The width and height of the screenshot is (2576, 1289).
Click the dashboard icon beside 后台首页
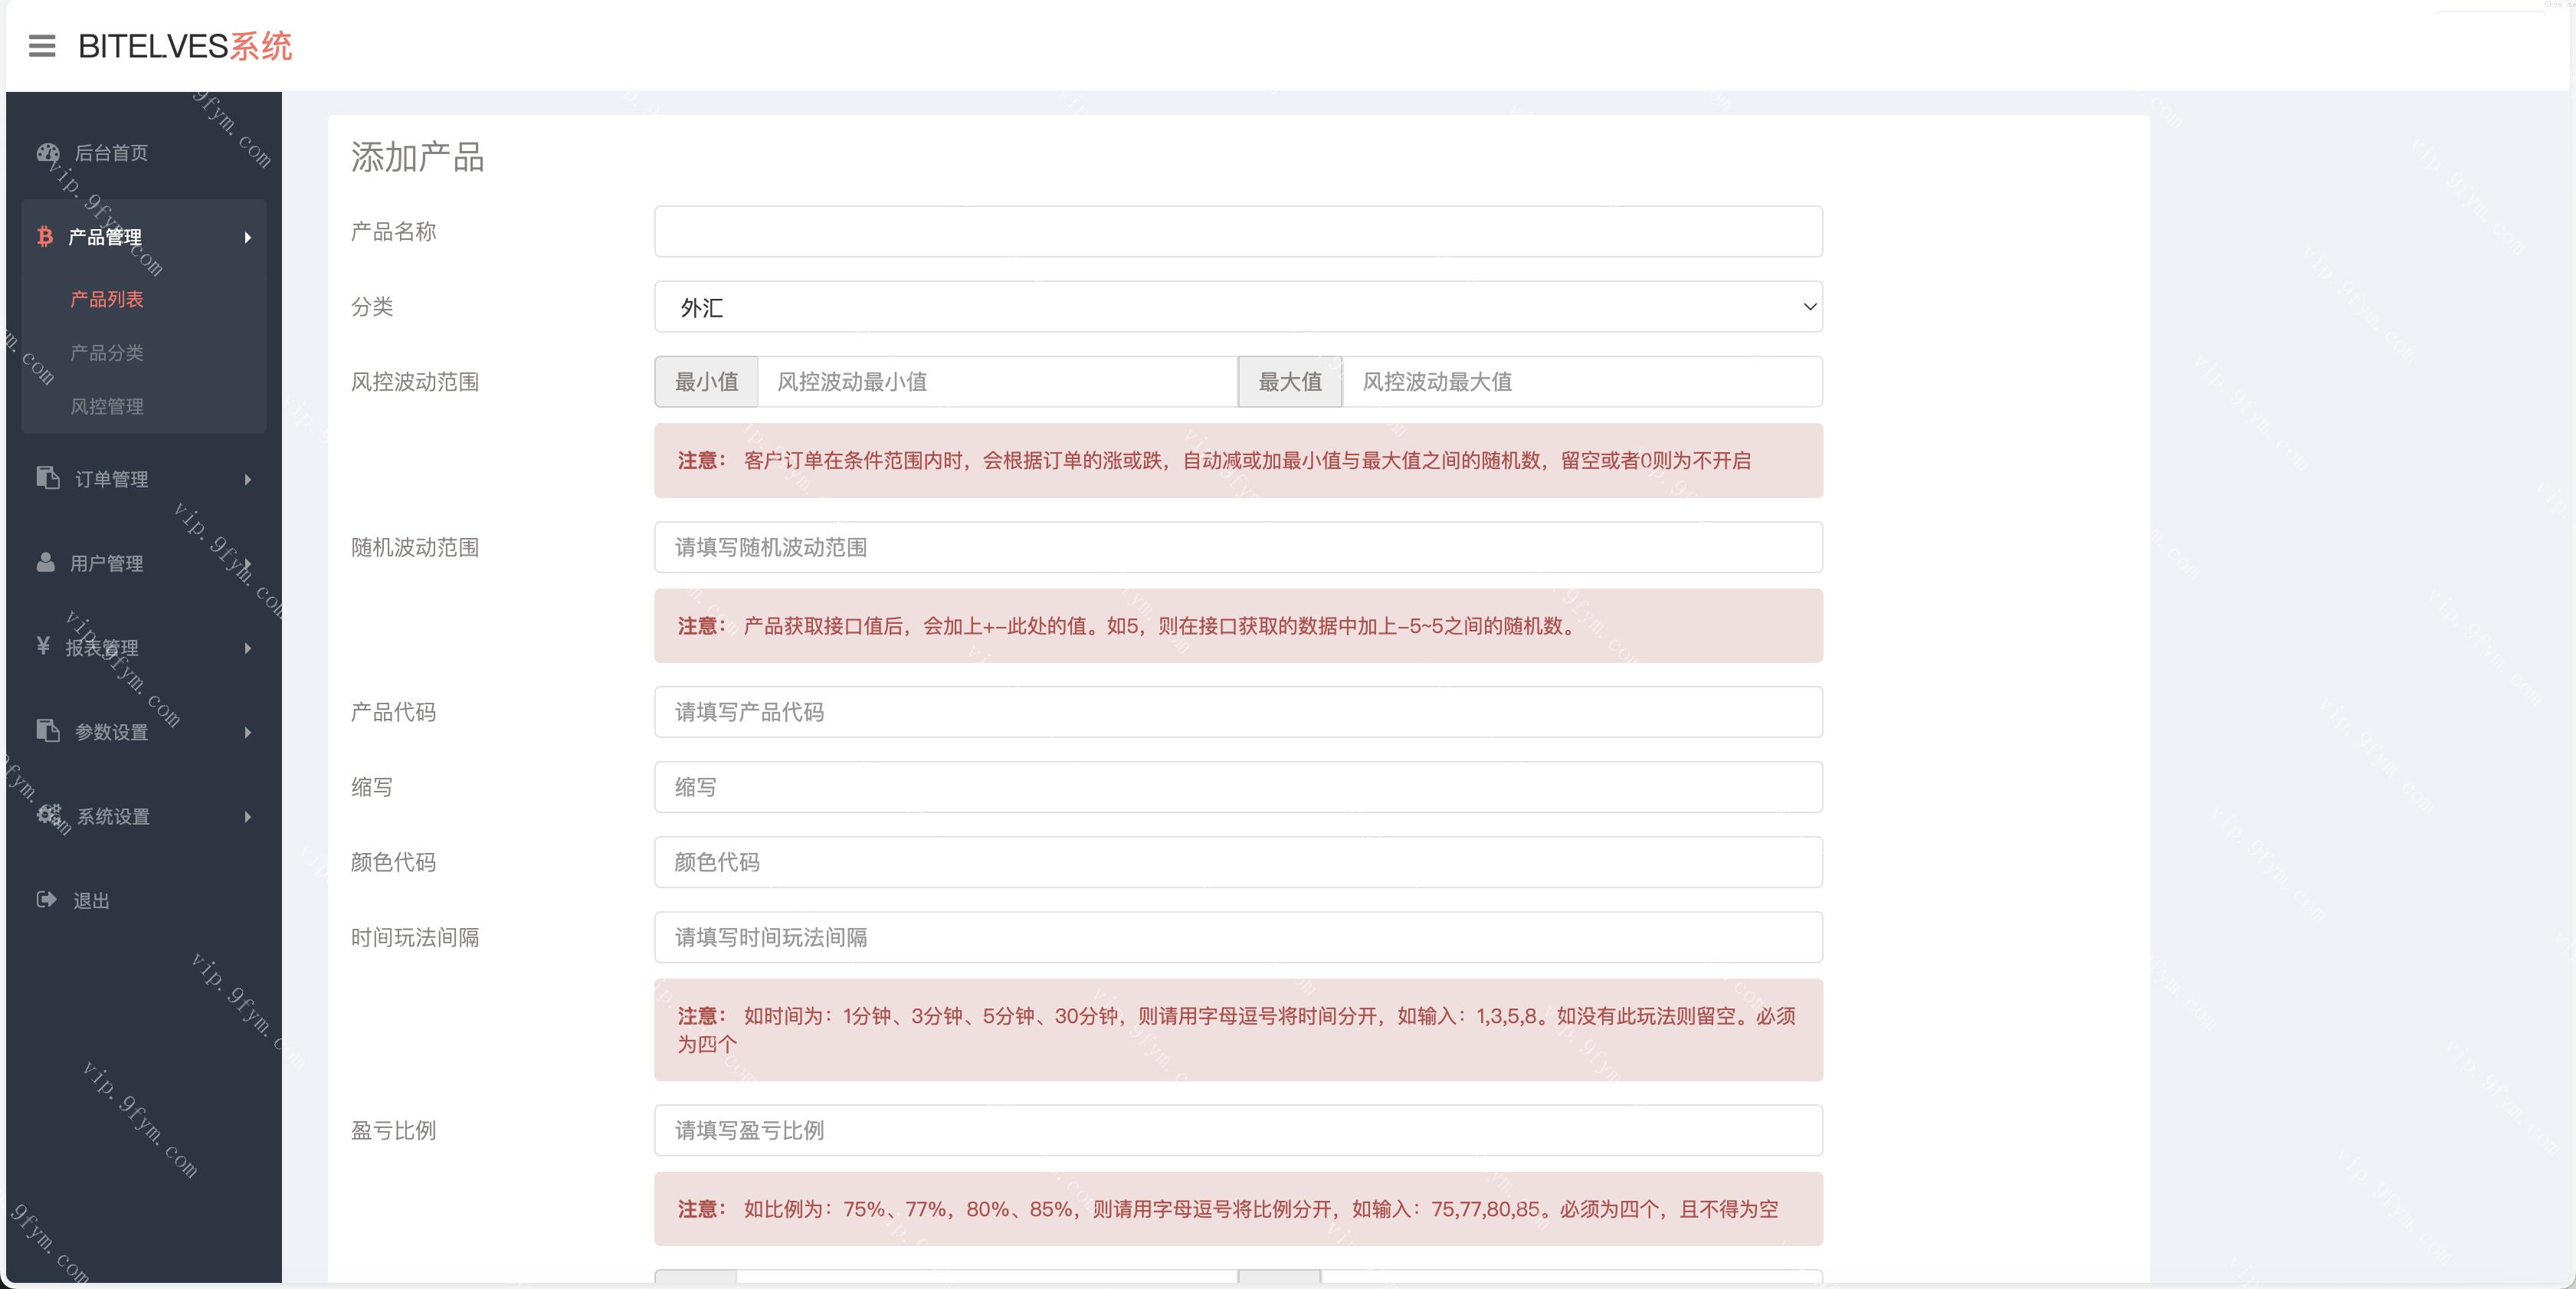pos(48,153)
